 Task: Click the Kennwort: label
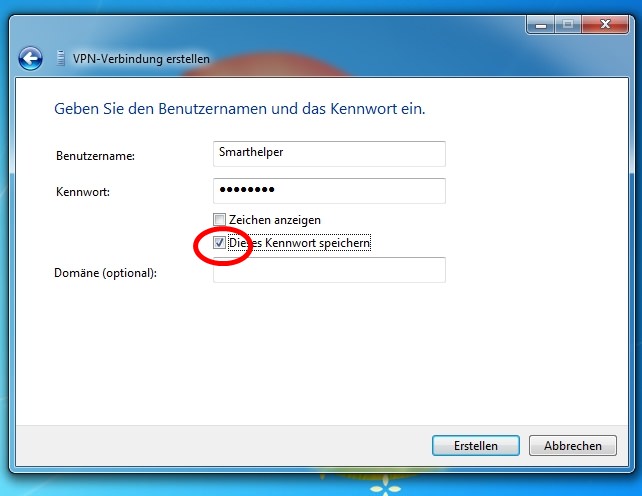coord(83,192)
